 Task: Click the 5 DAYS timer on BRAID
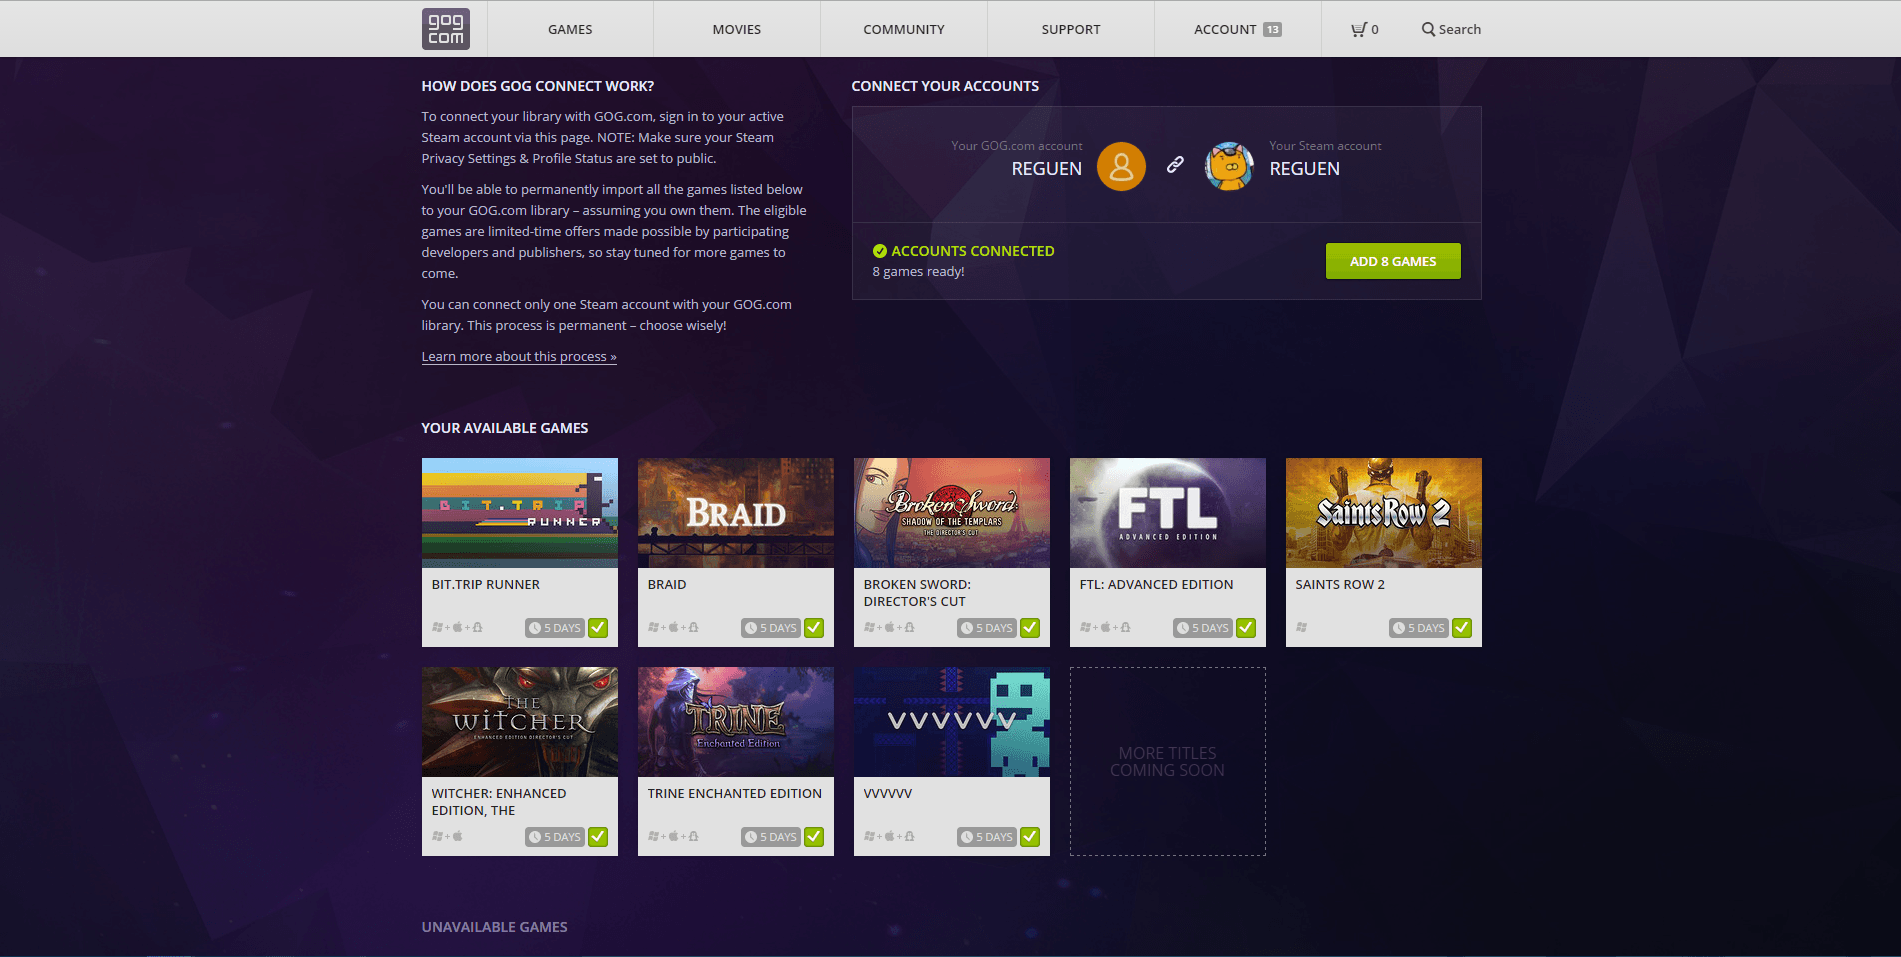[x=771, y=628]
